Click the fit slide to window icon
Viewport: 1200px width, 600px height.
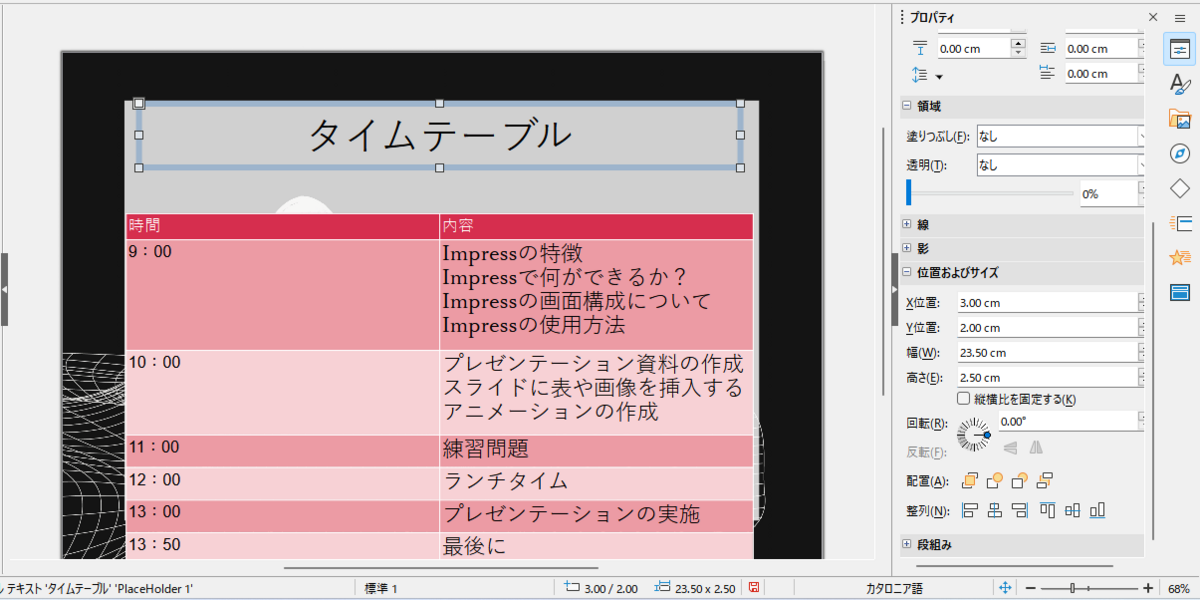pos(1006,589)
